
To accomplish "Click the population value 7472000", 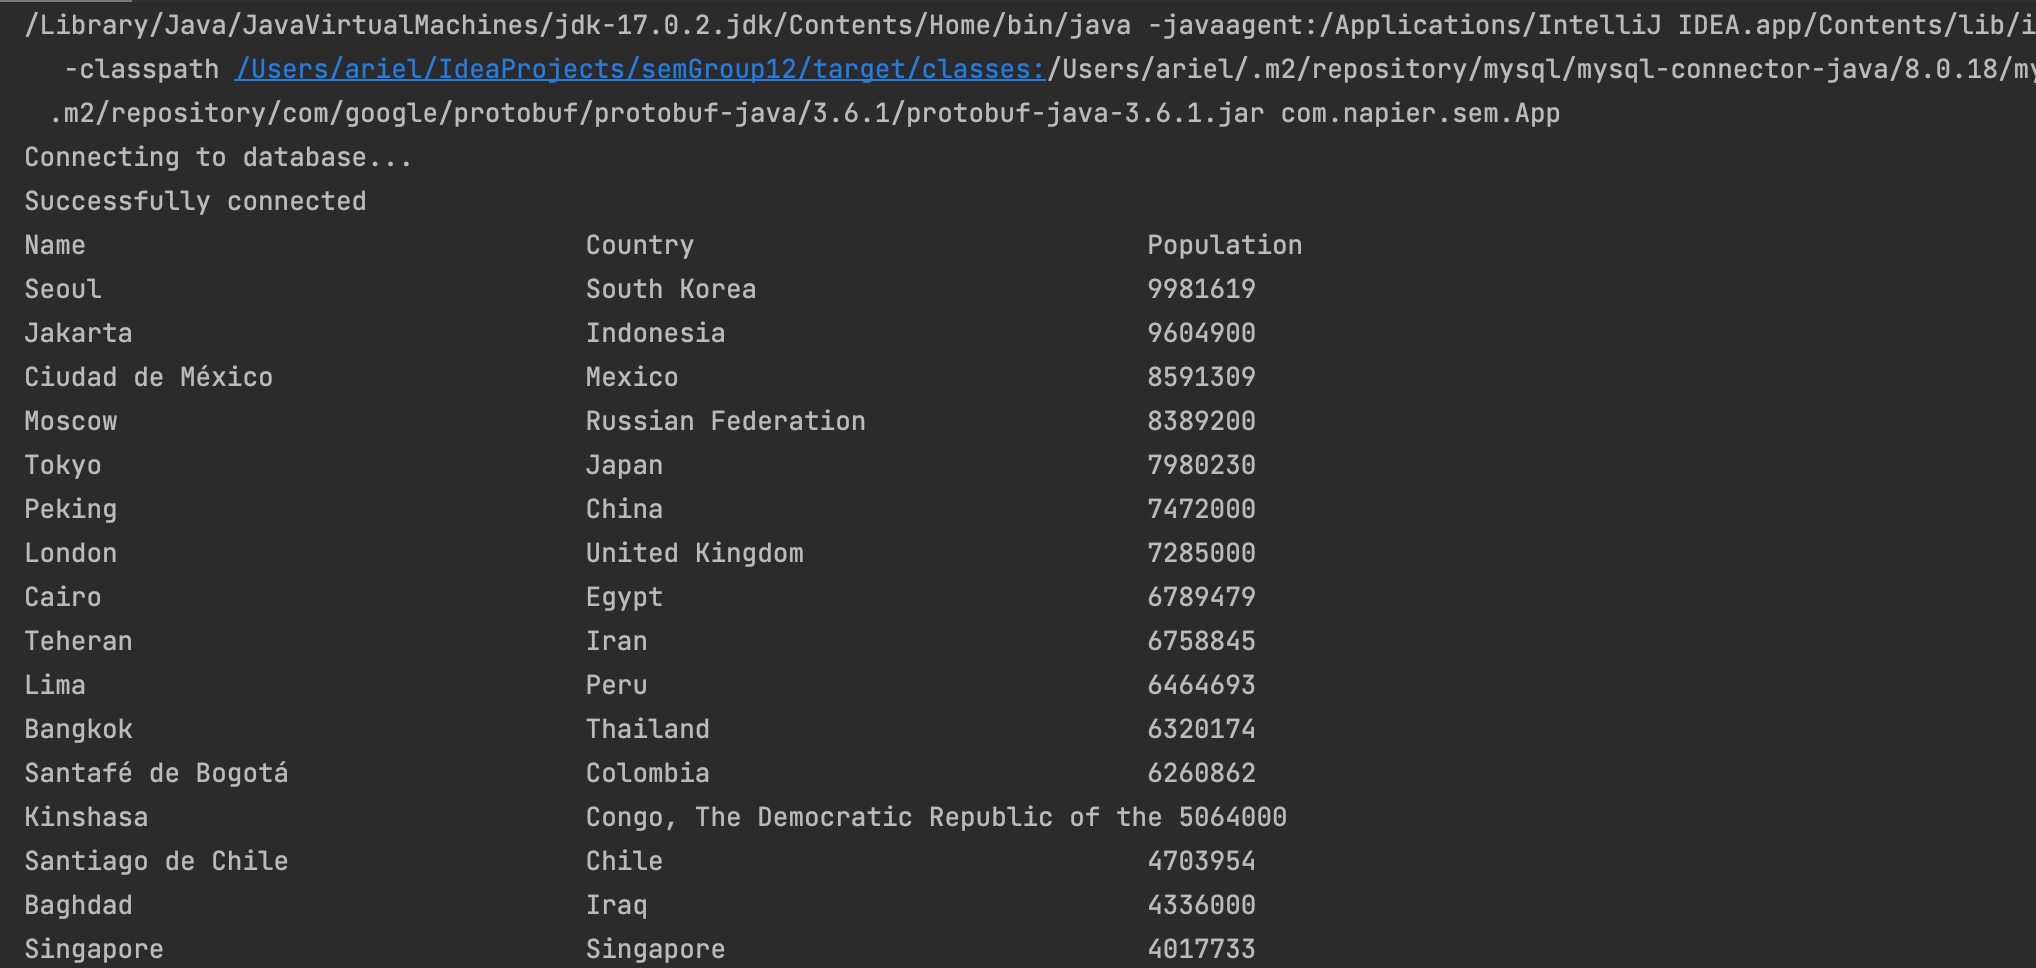I will coord(1201,509).
